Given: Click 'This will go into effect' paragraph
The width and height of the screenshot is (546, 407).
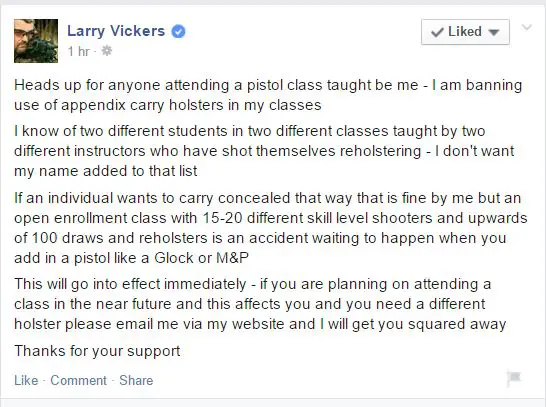Looking at the screenshot, I should [x=260, y=304].
